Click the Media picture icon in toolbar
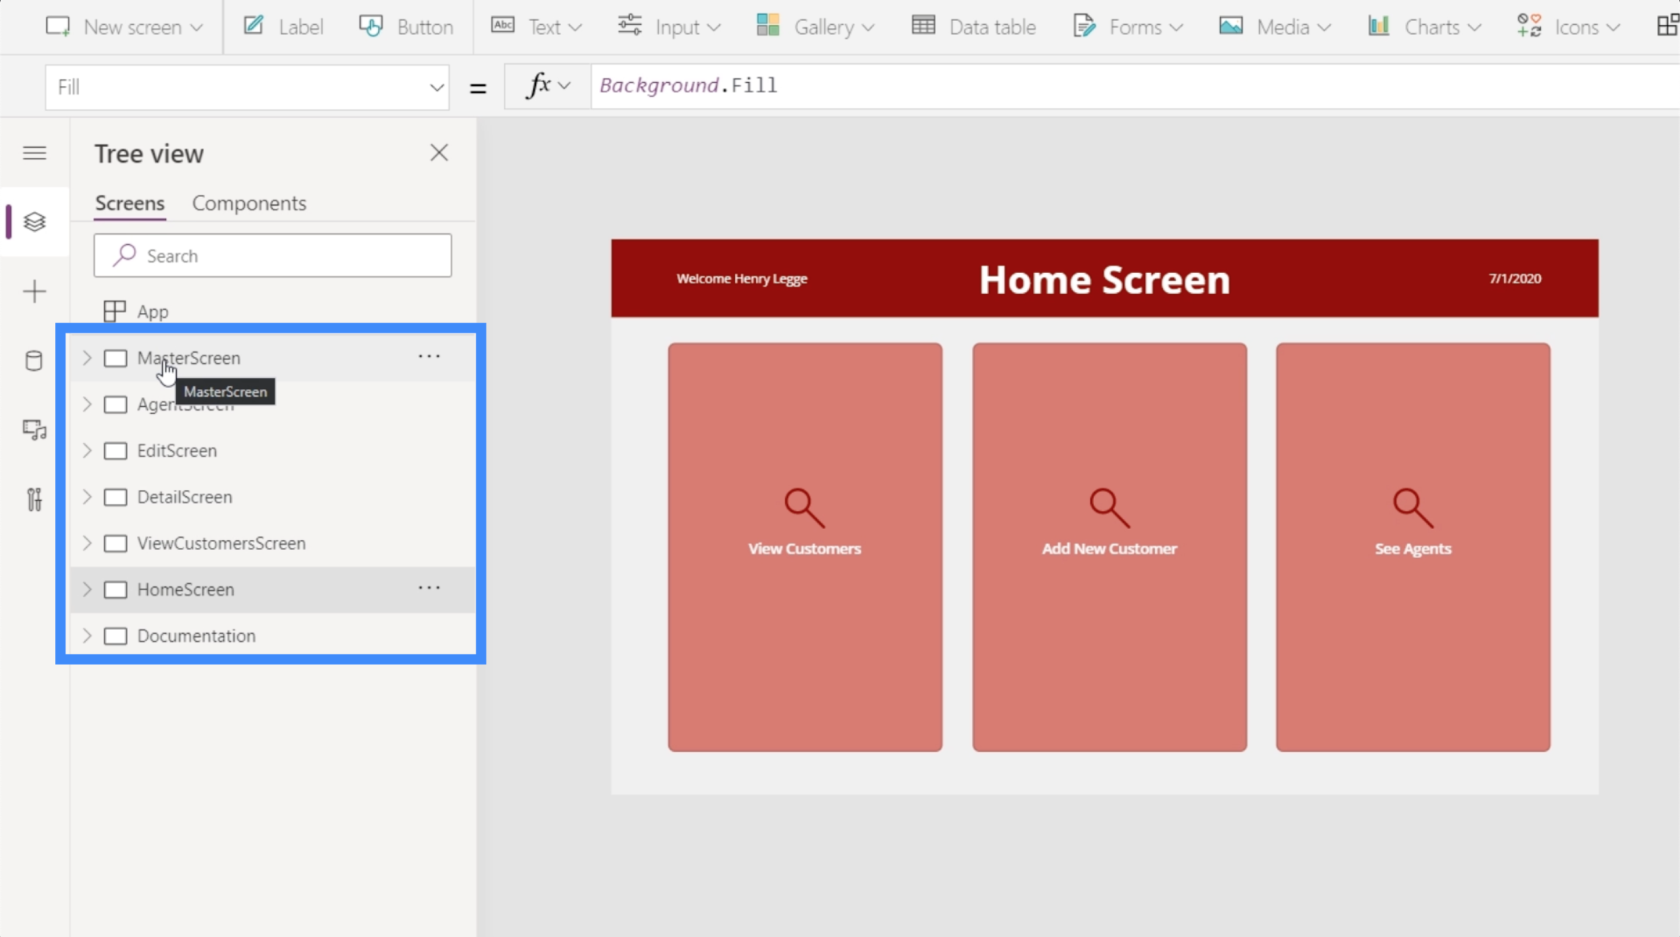Screen dimensions: 1680x937 1231,26
